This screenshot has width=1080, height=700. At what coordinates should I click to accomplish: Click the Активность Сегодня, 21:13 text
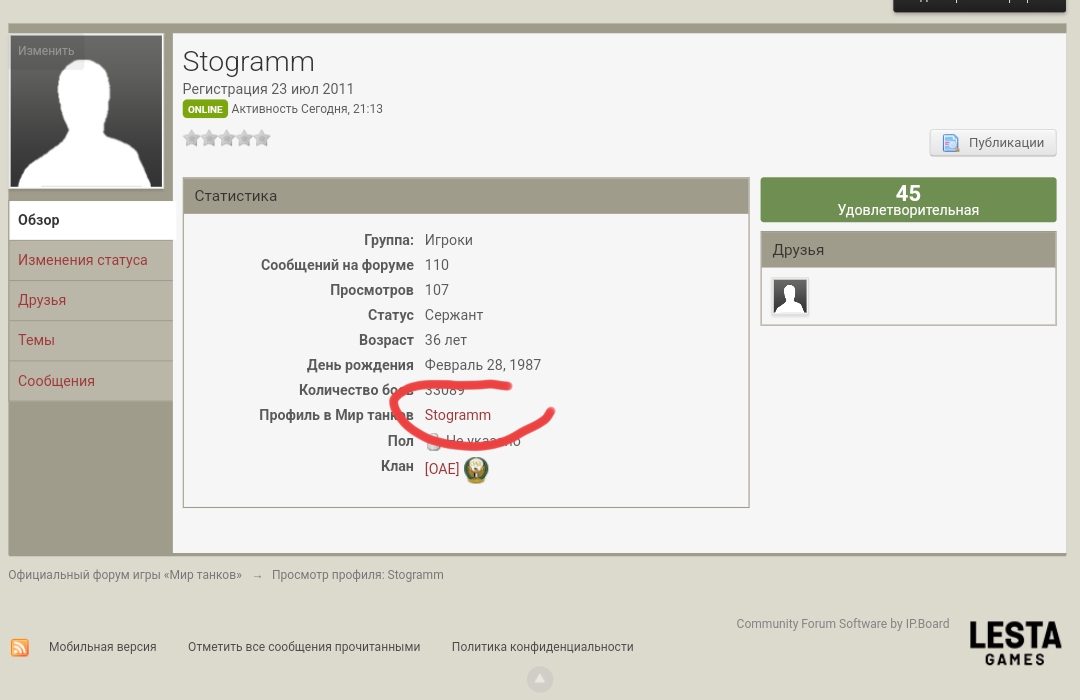[x=307, y=109]
